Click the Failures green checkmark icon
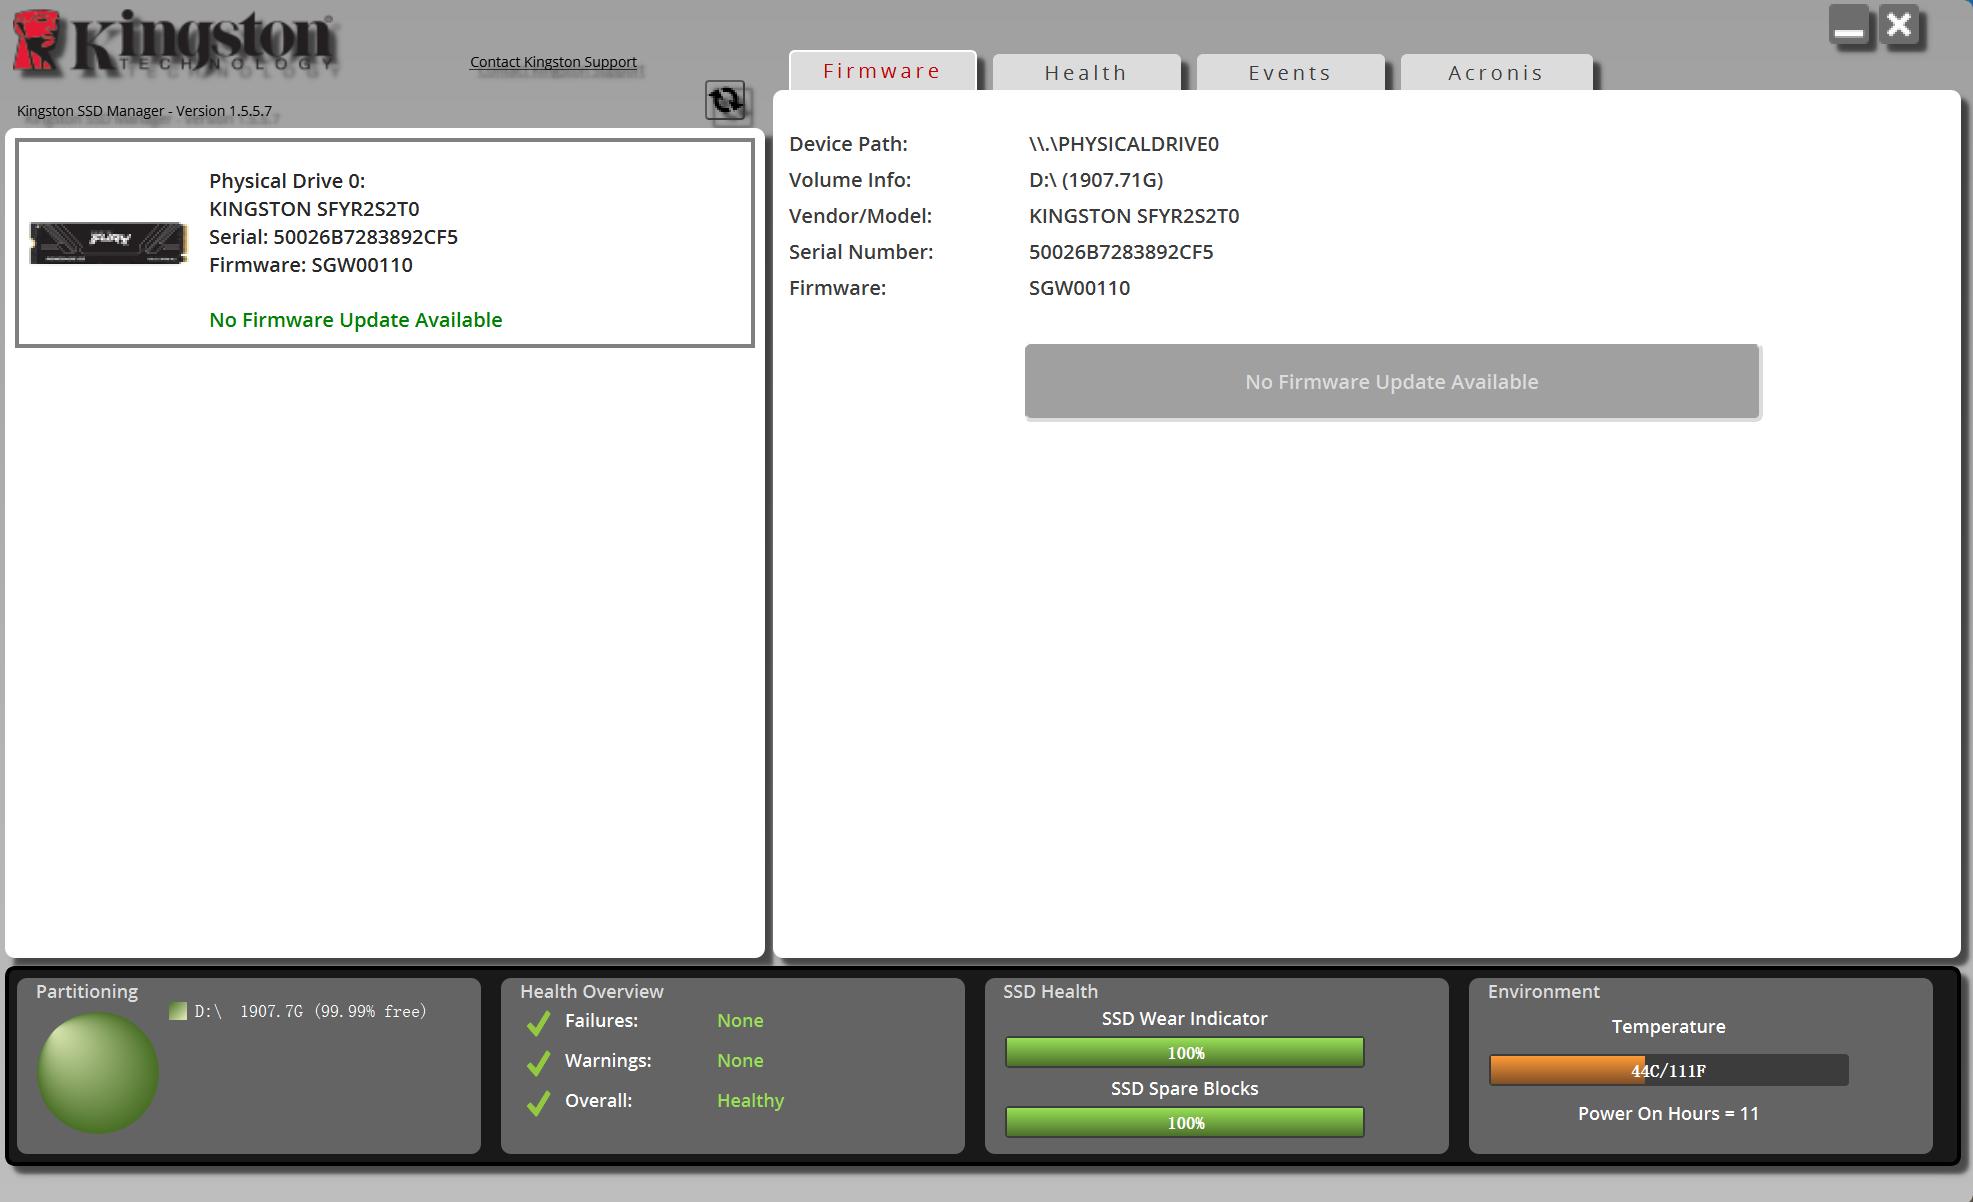This screenshot has width=1973, height=1202. (x=538, y=1023)
